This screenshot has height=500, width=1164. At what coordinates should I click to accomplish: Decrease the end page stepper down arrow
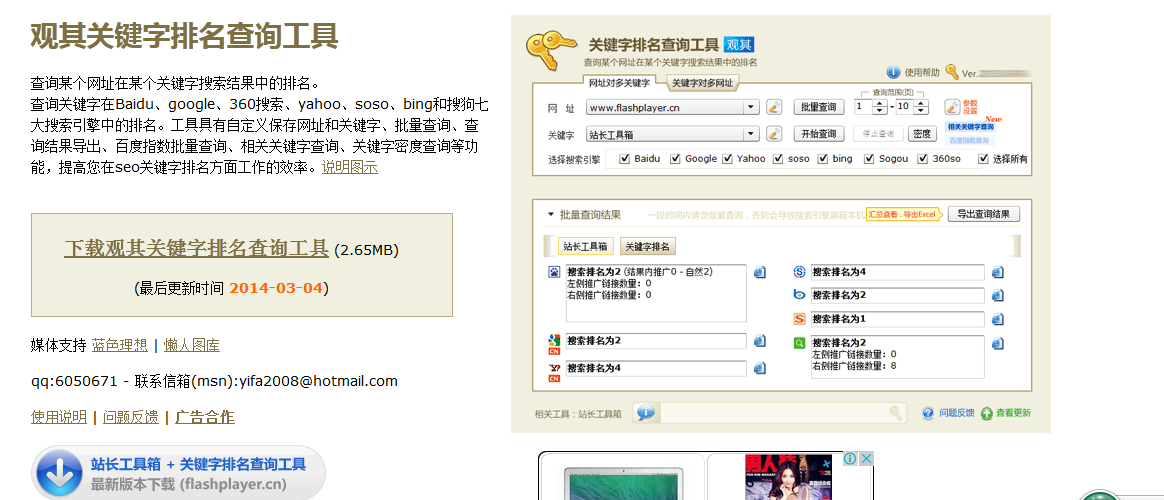point(921,111)
